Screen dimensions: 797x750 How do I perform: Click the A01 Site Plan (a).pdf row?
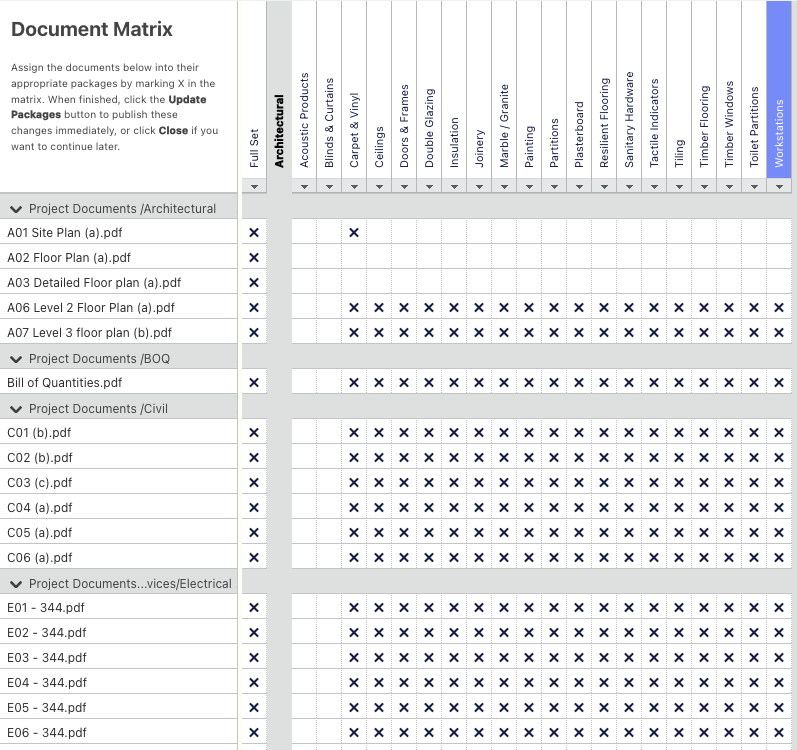(x=118, y=233)
